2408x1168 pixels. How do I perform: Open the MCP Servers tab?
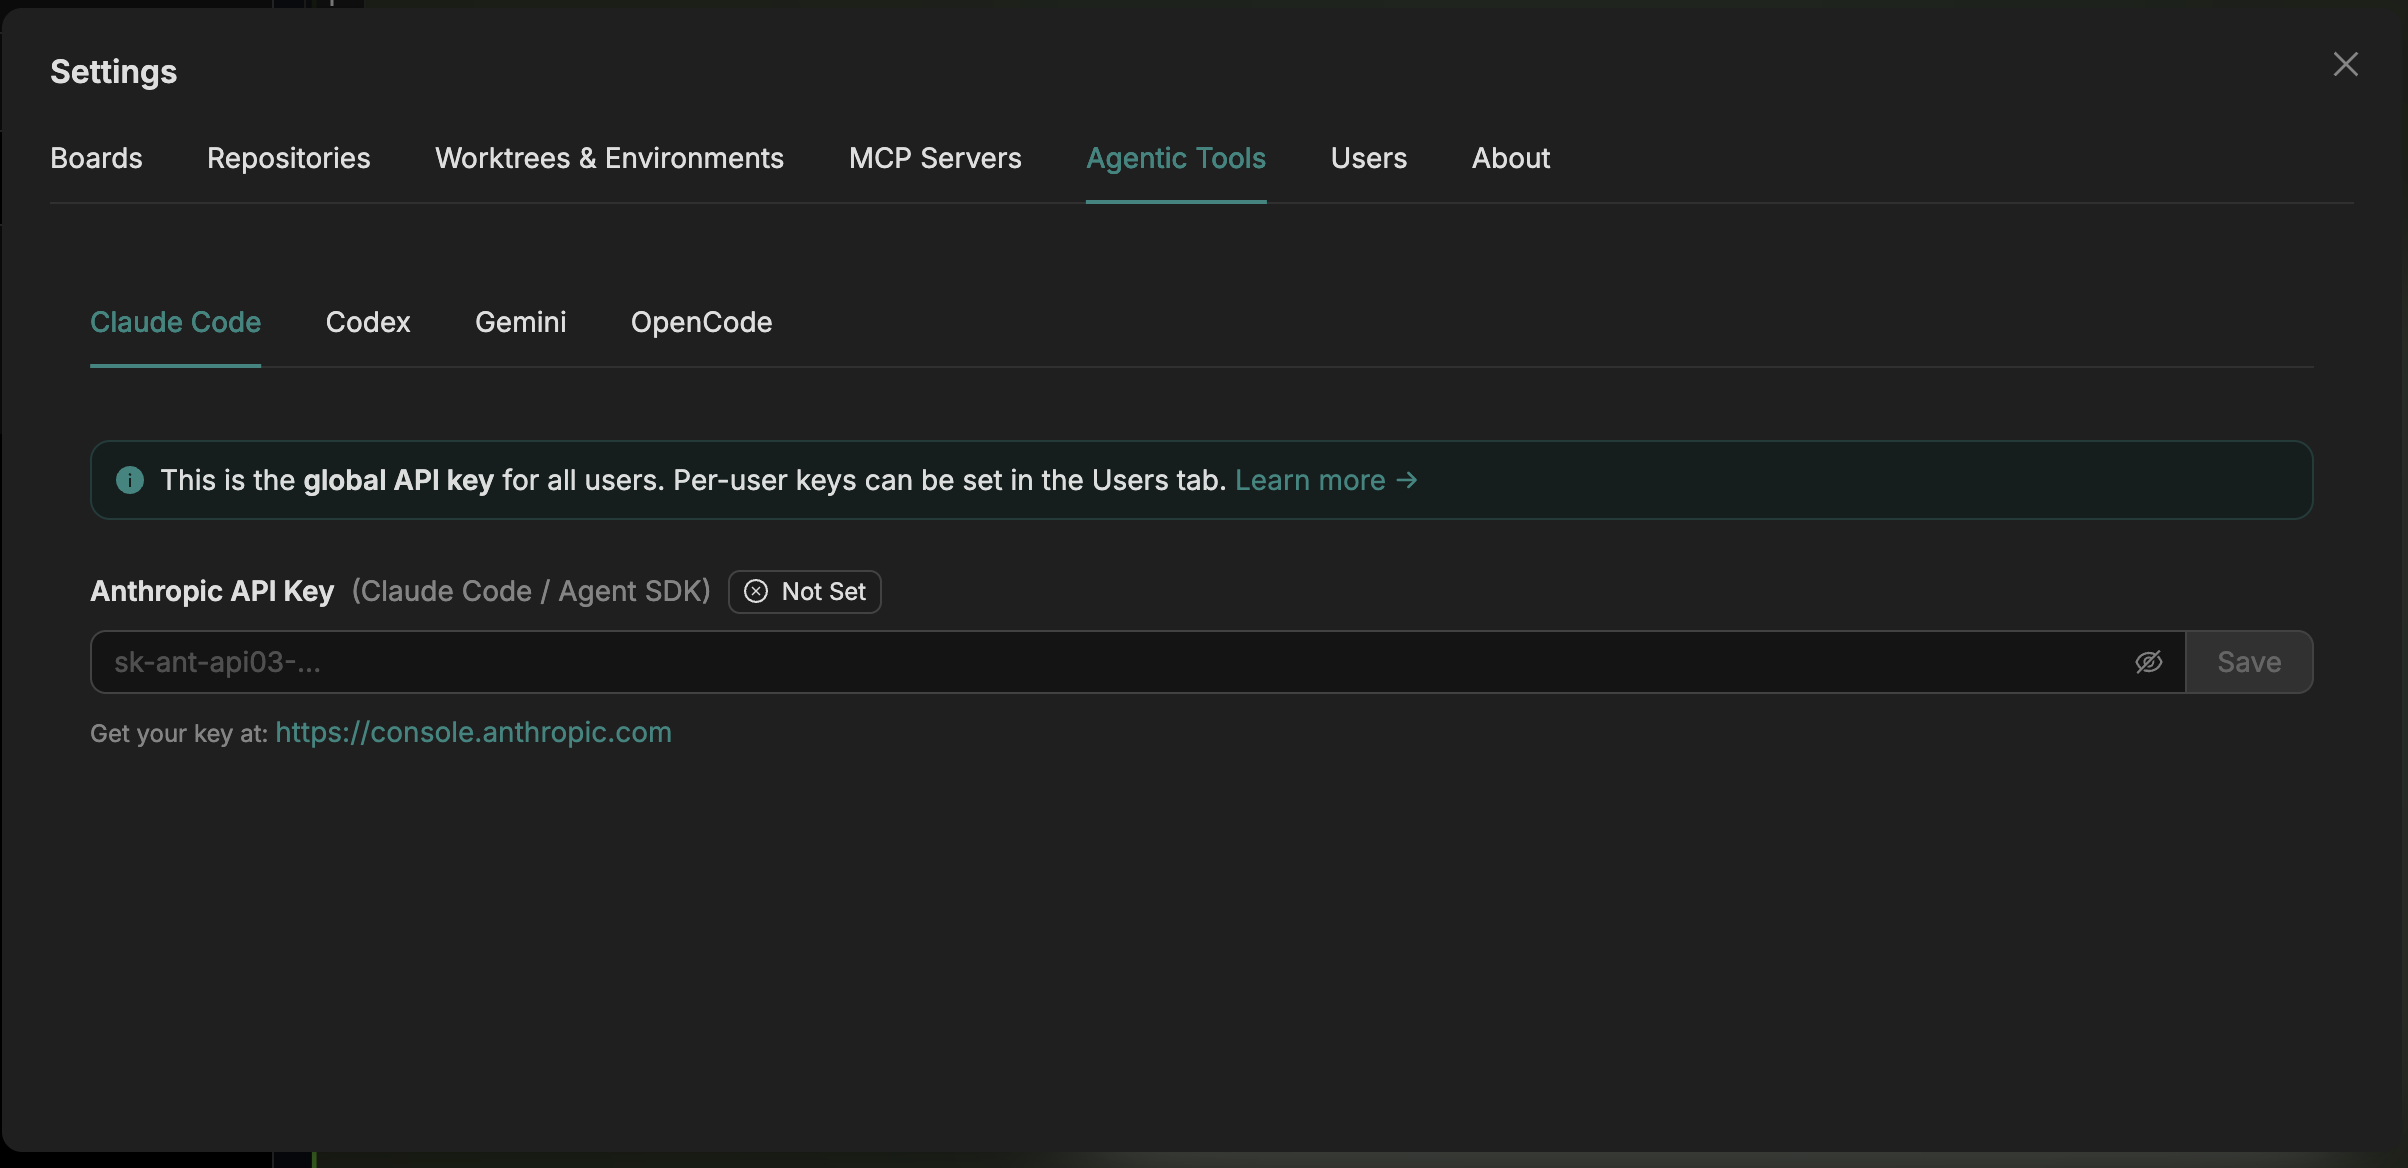point(934,158)
